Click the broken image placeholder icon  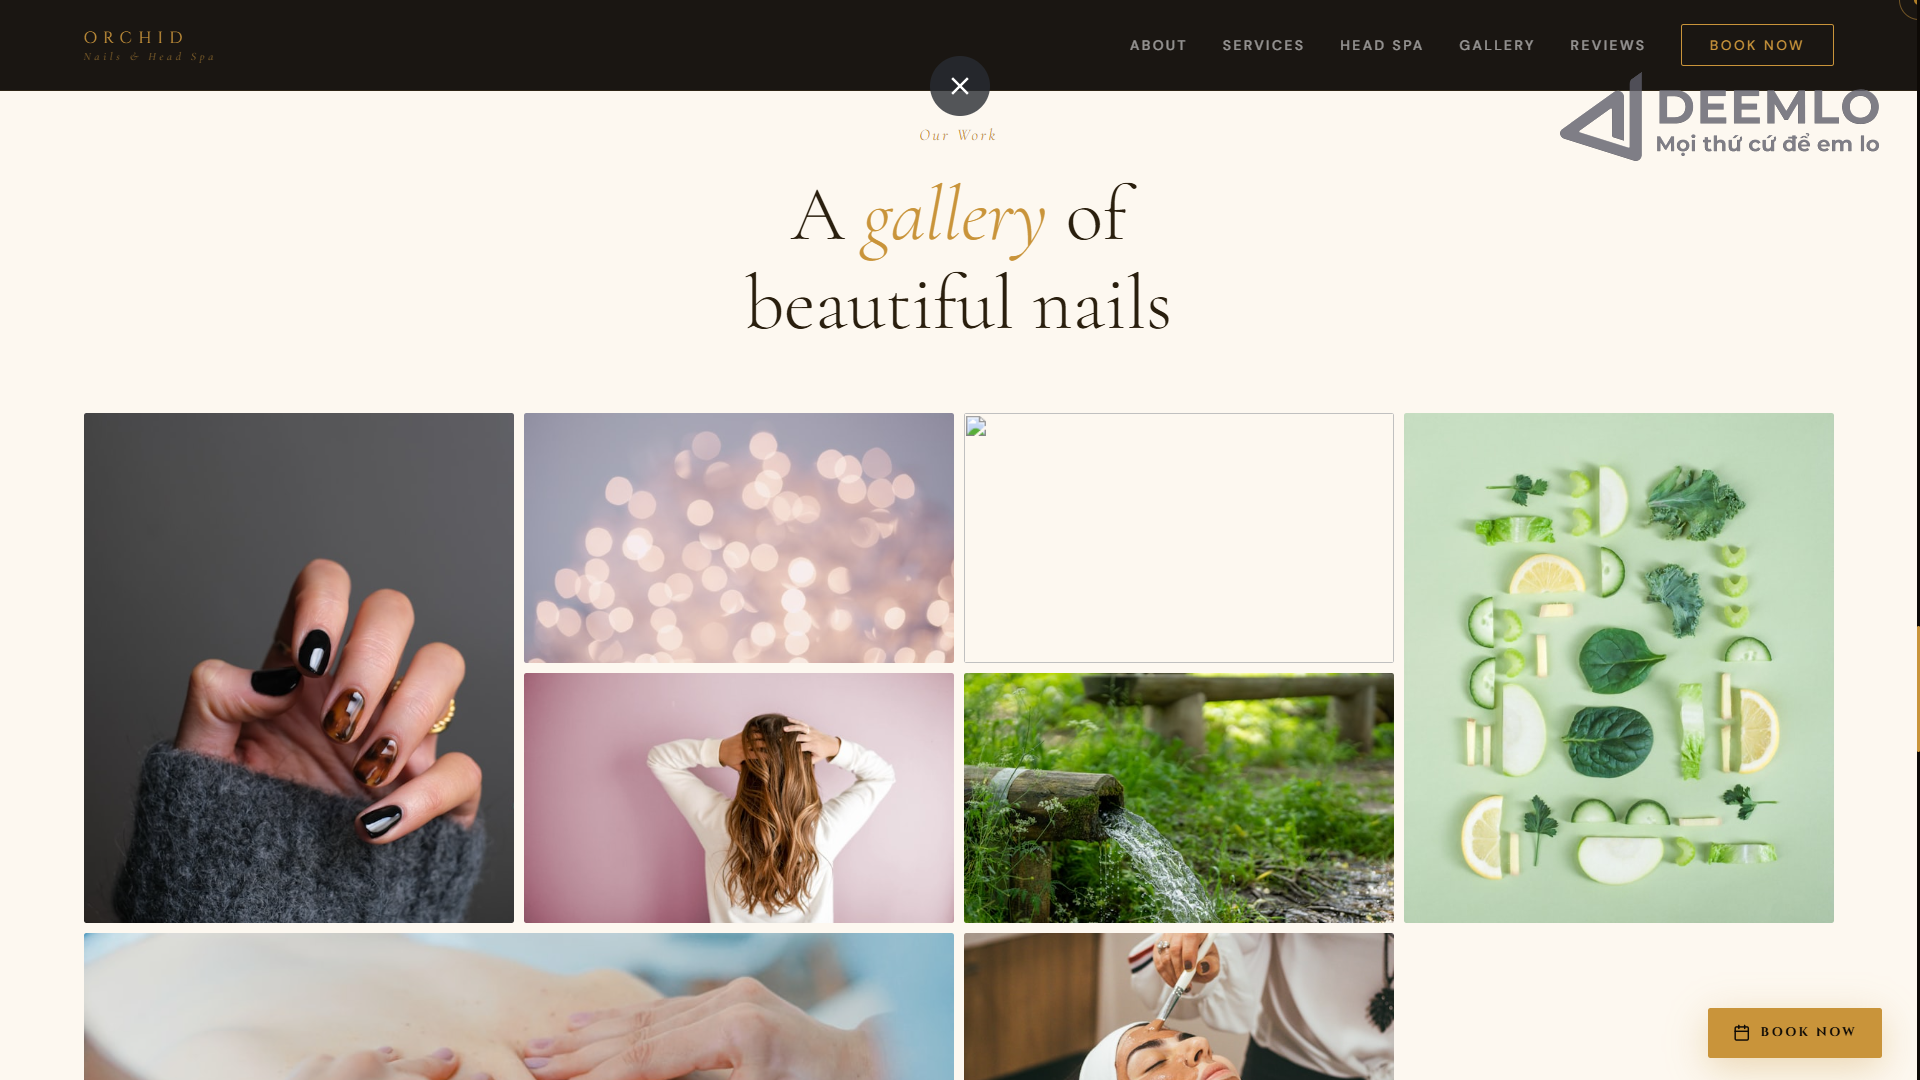tap(976, 428)
